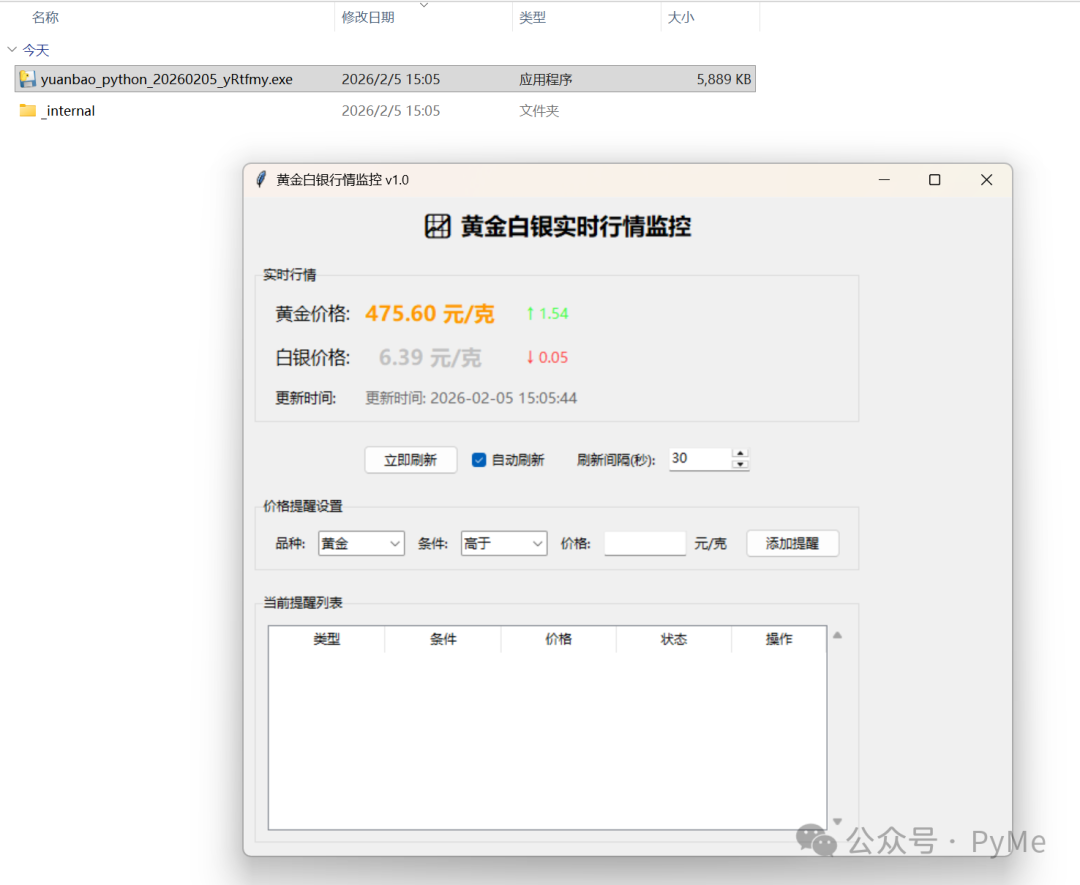
Task: Click the update time 2026-02-05 15:05:44
Action: point(503,398)
